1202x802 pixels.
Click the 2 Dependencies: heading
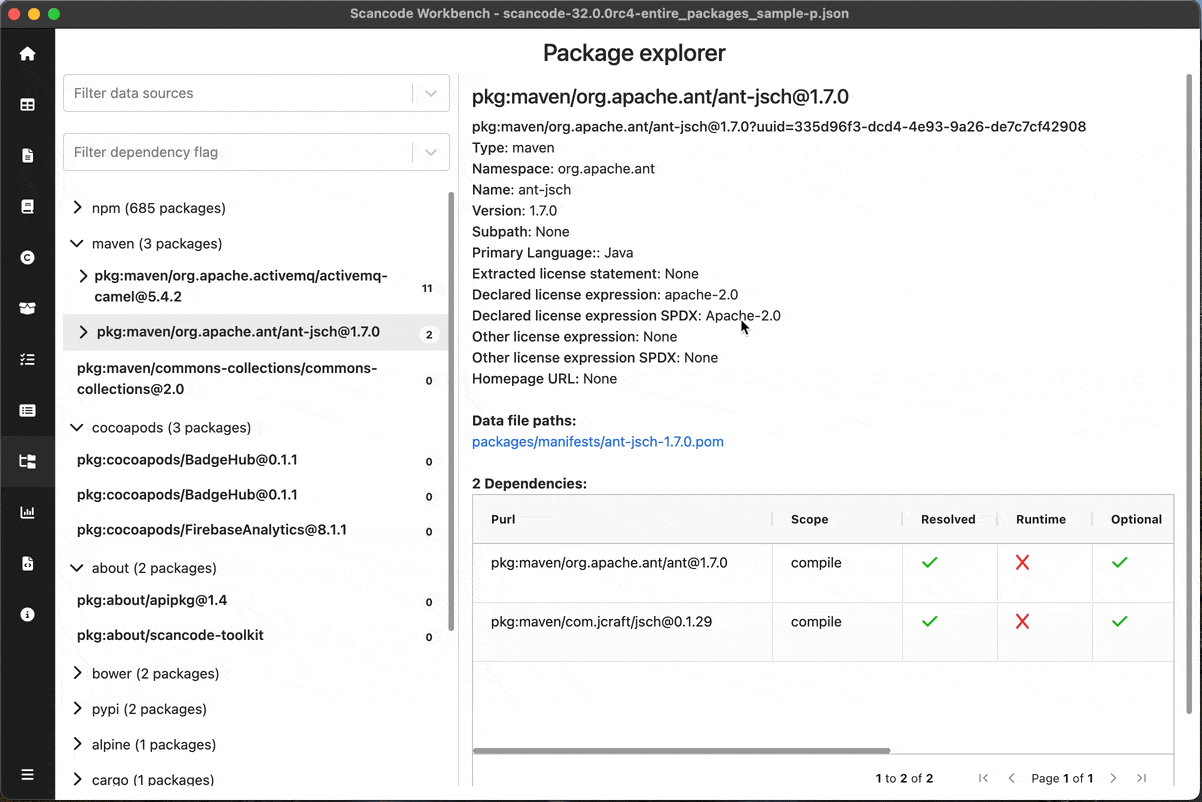[x=529, y=484]
